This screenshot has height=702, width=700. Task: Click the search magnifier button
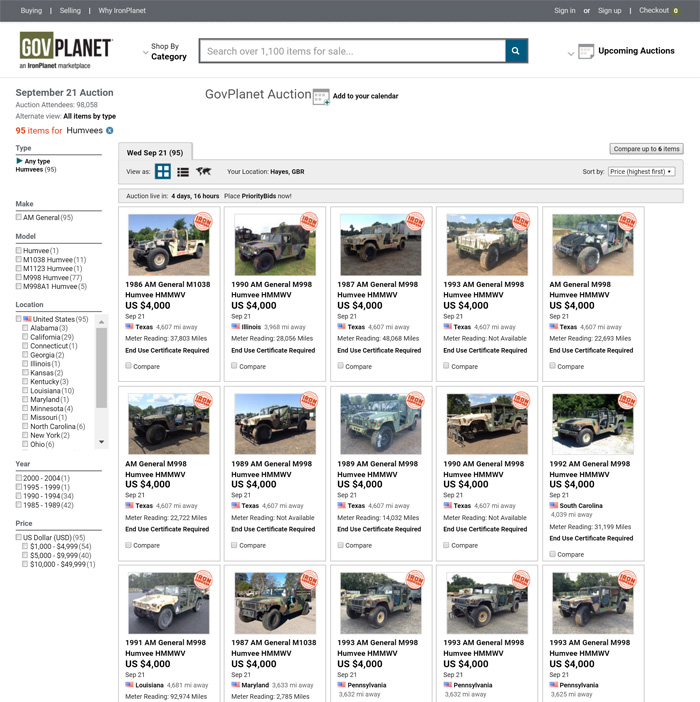pos(516,51)
